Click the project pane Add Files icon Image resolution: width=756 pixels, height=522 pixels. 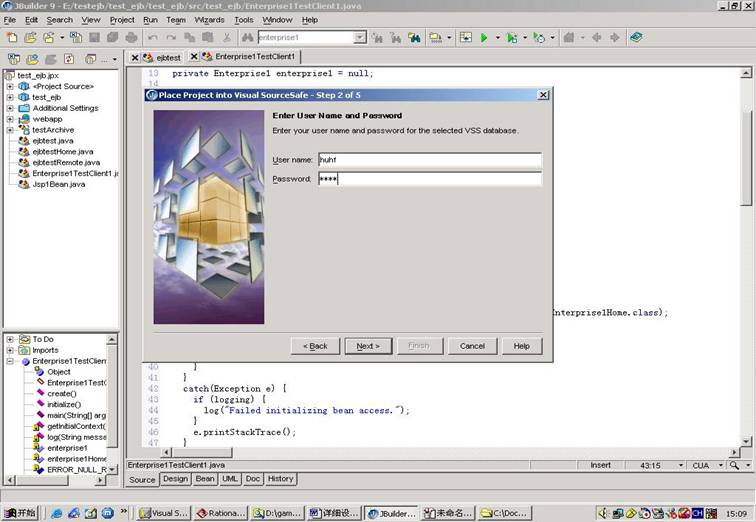[32, 59]
